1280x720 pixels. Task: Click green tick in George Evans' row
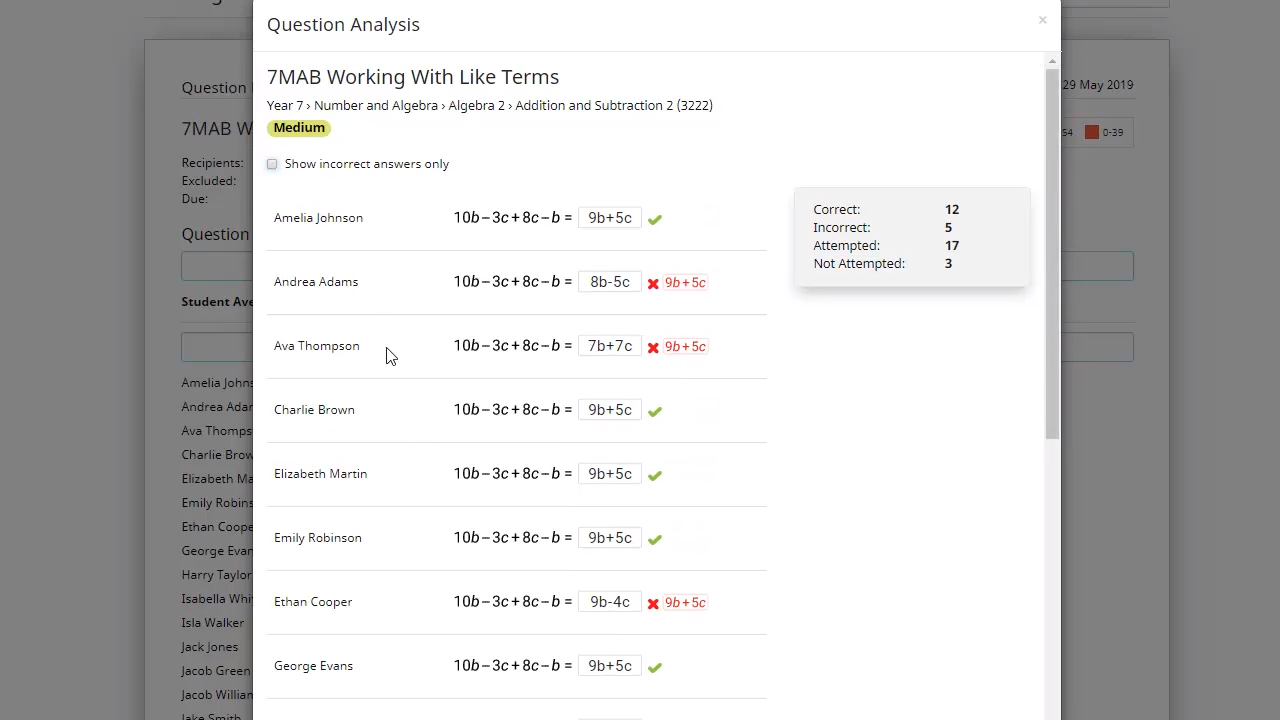[x=655, y=667]
